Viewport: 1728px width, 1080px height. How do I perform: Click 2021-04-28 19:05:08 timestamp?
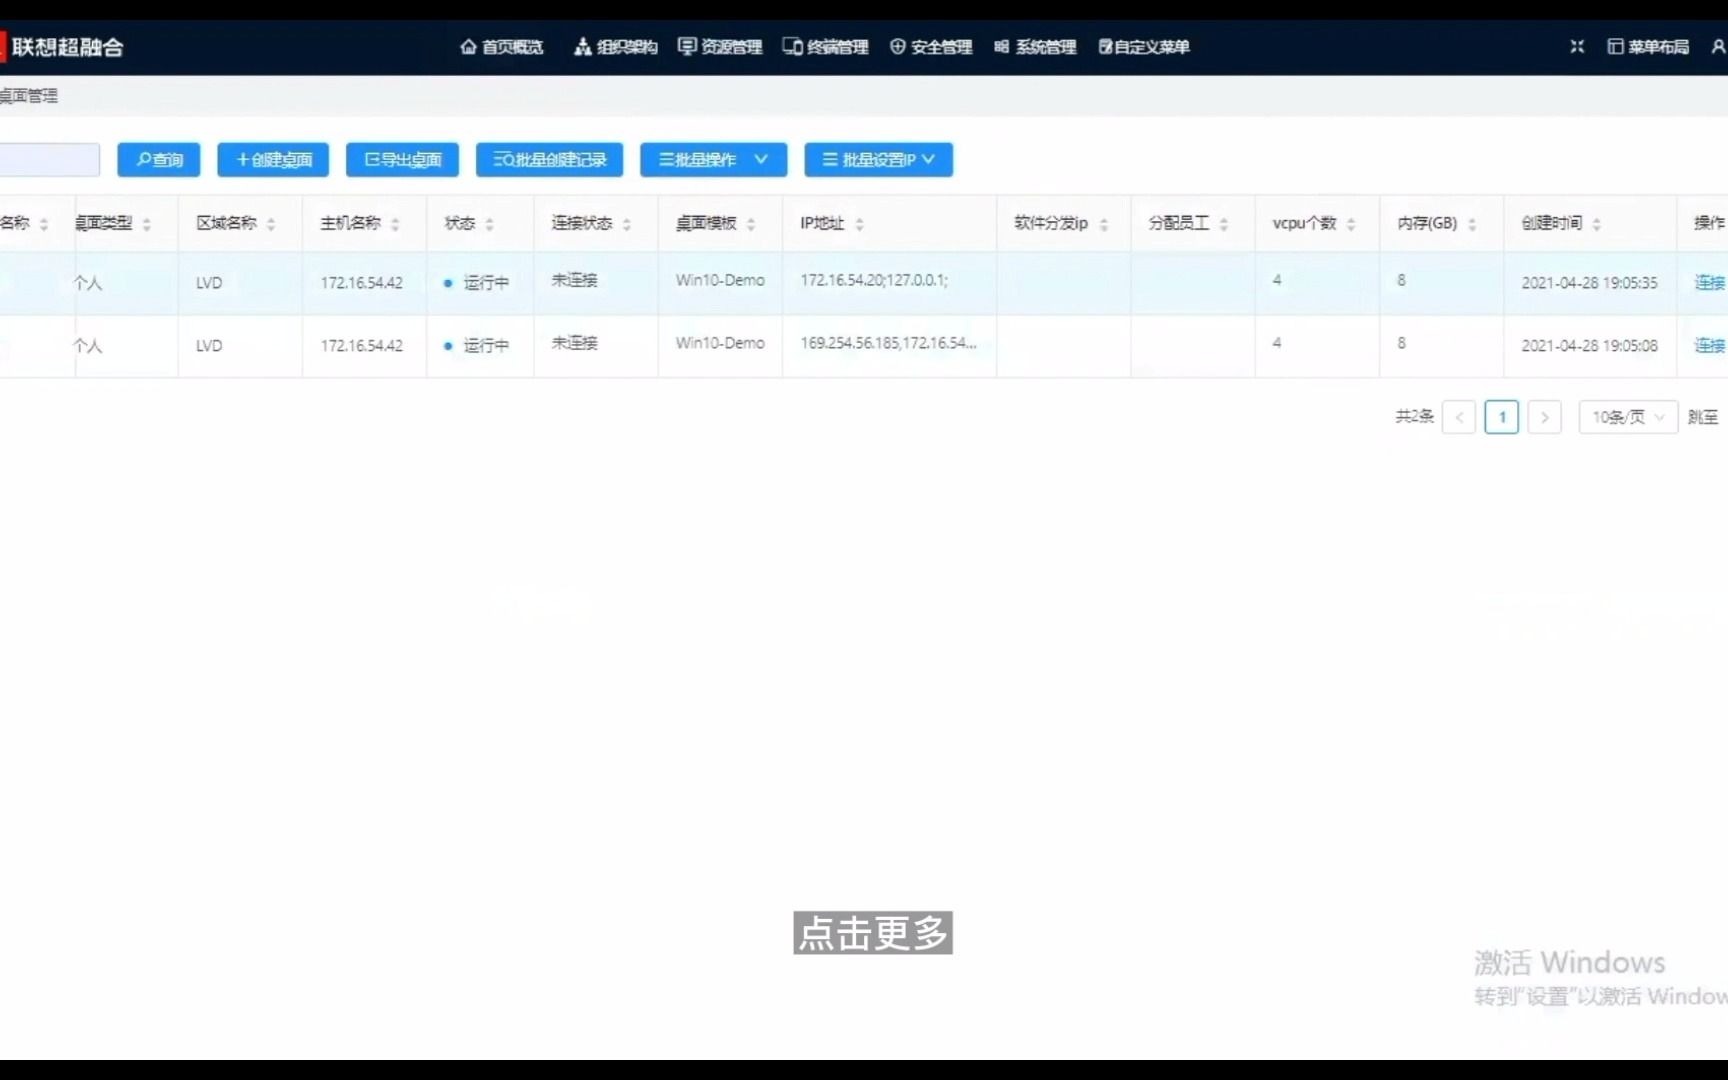pyautogui.click(x=1589, y=345)
